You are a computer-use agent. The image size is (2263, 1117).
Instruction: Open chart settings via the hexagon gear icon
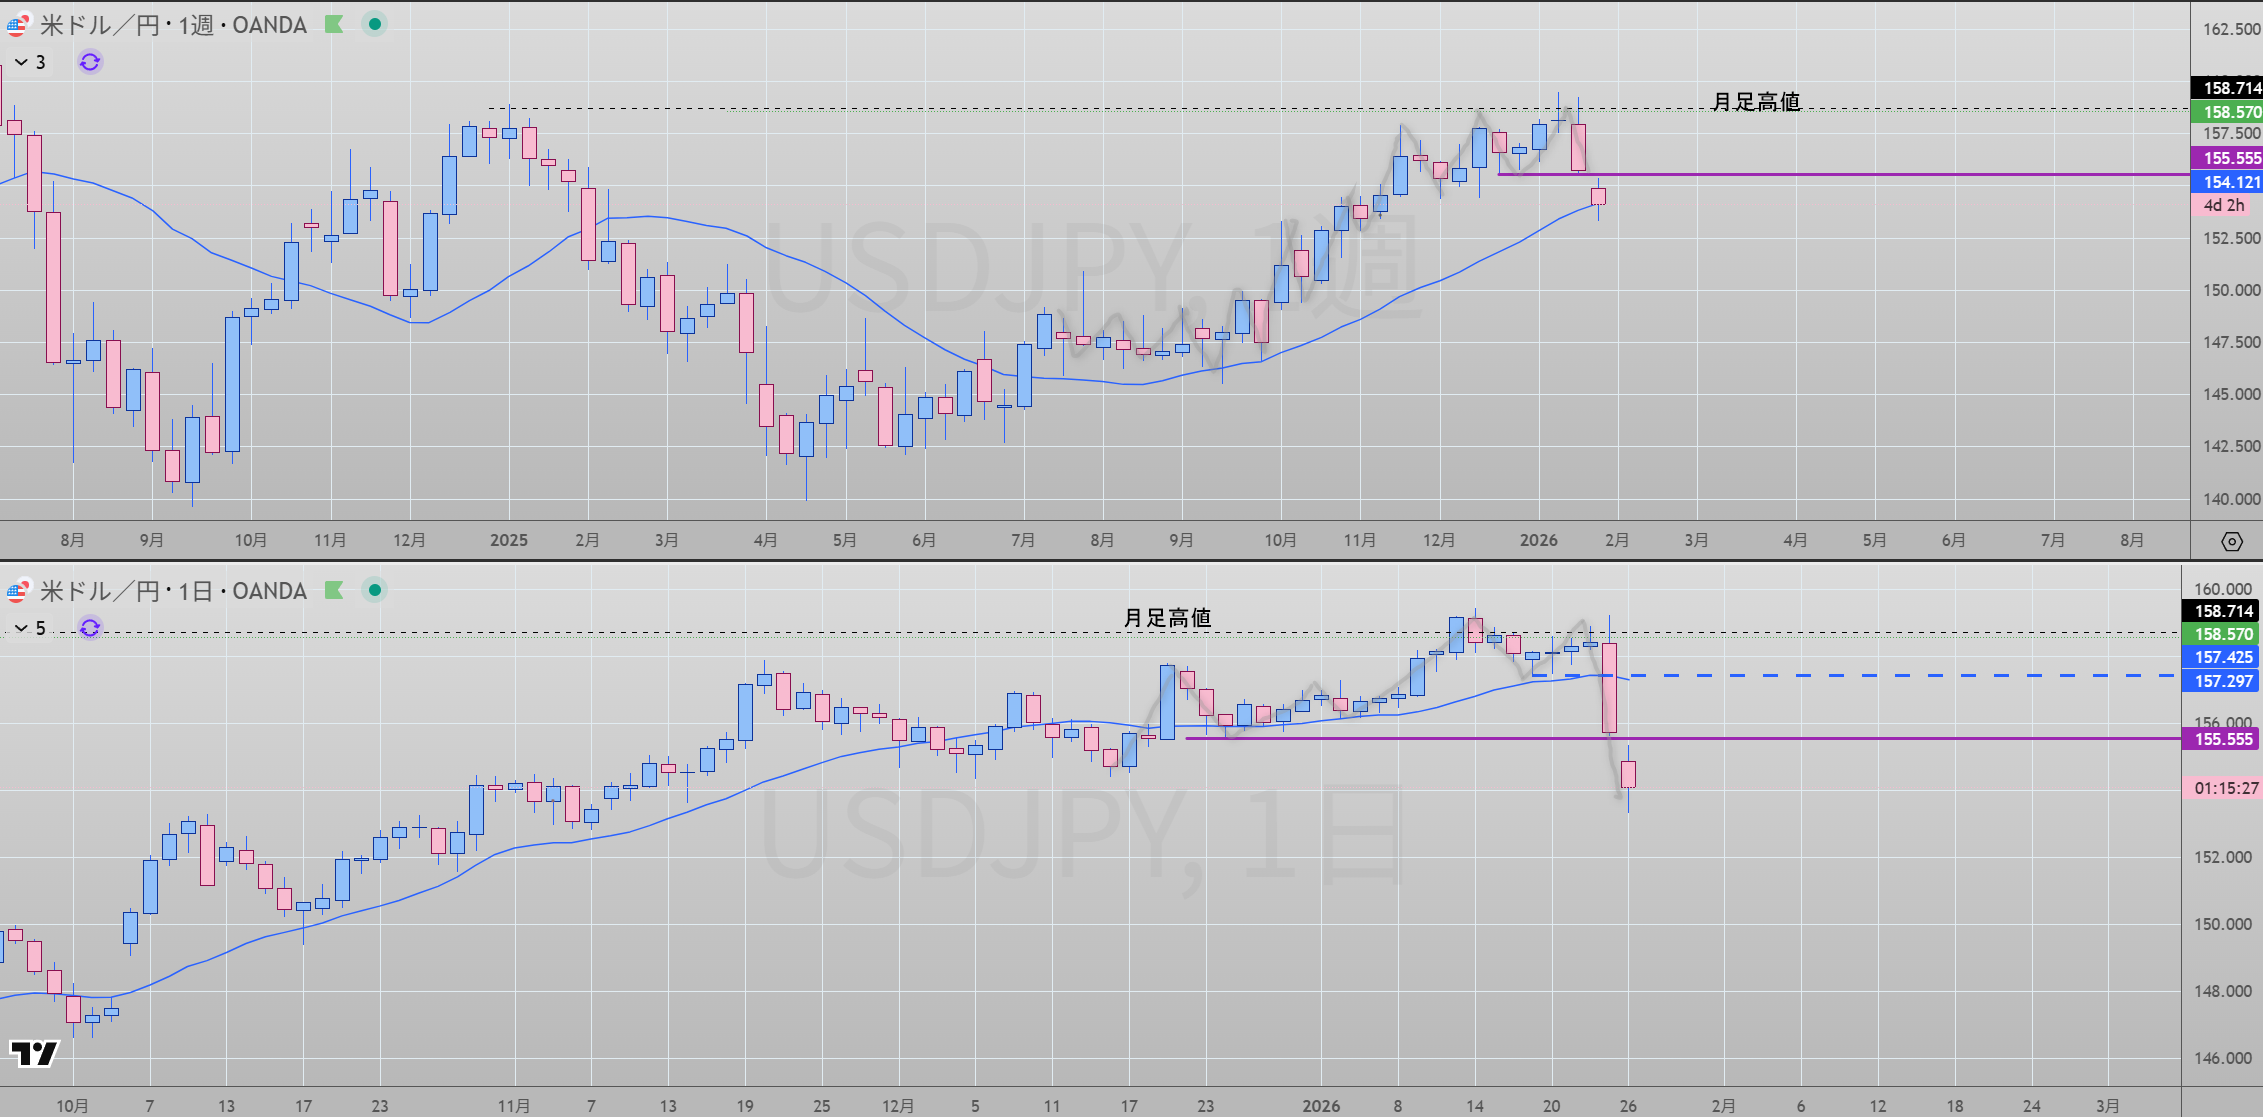pos(2231,541)
